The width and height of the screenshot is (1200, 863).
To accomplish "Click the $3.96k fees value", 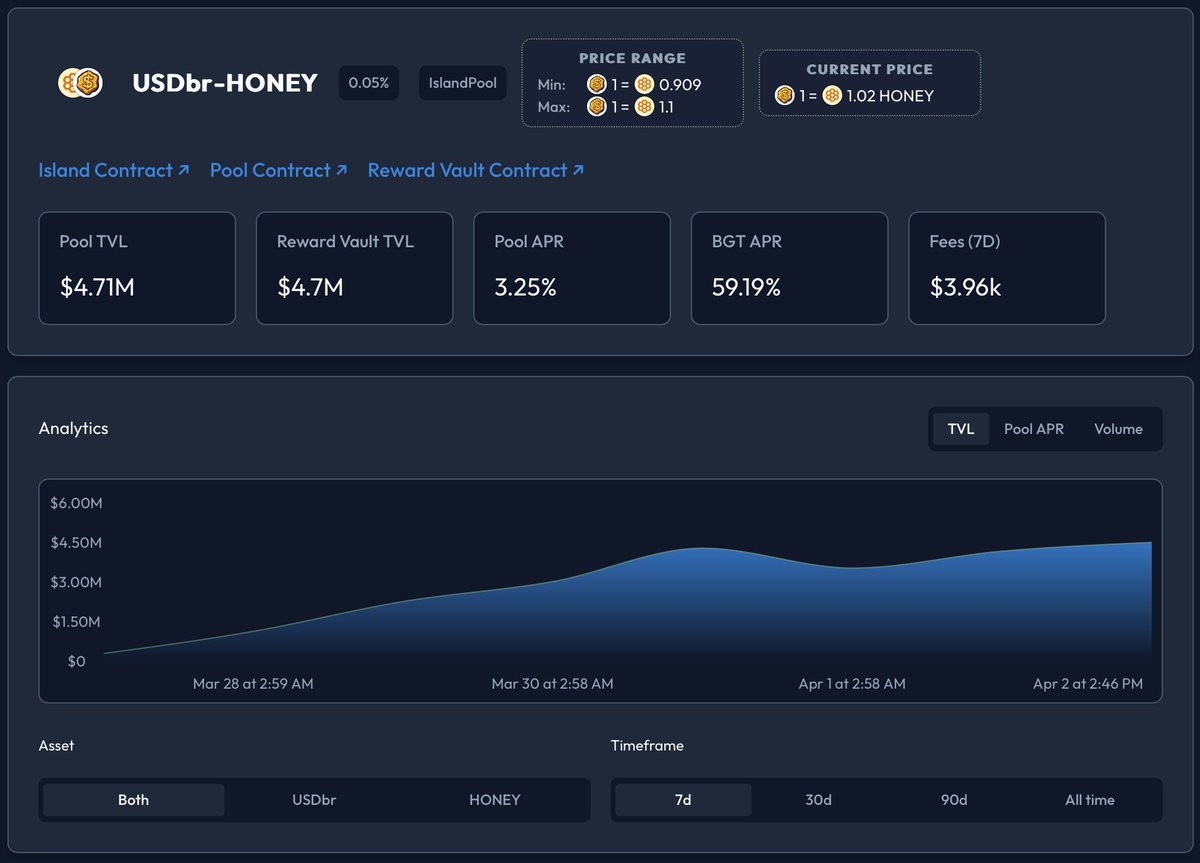I will 965,288.
